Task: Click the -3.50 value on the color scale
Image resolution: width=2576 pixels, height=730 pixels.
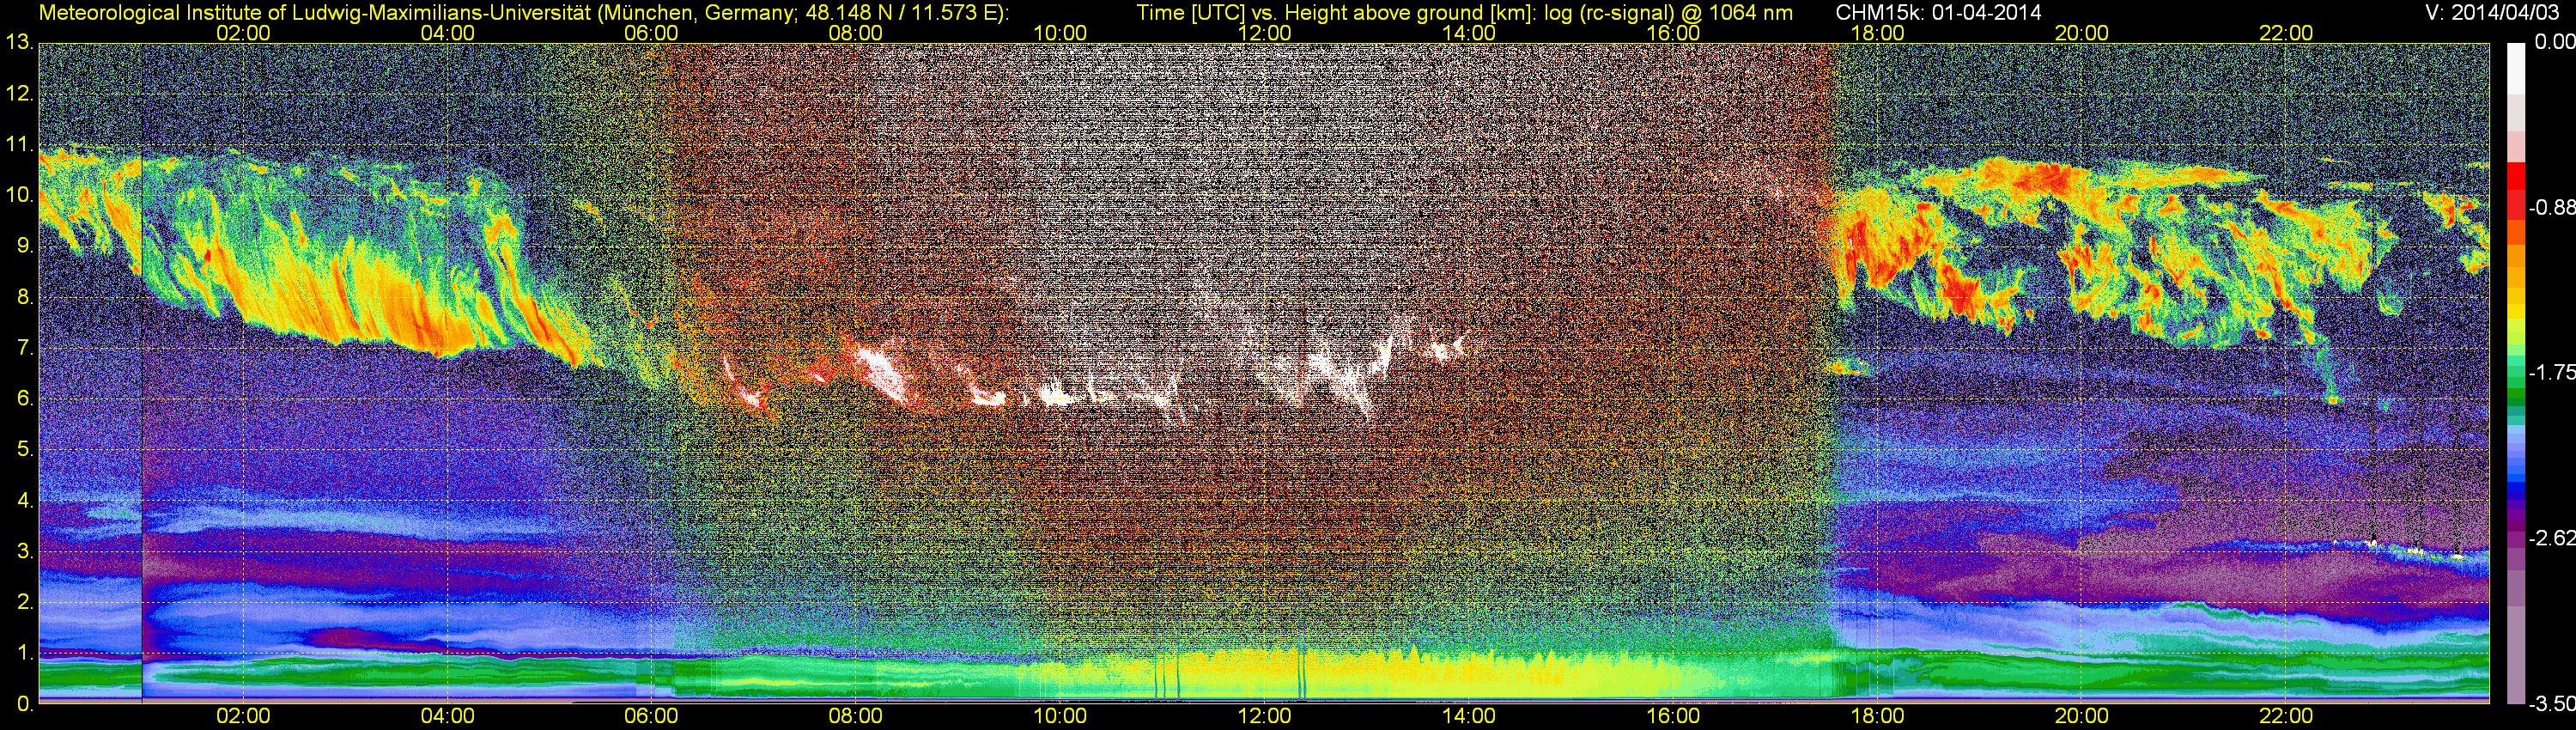Action: (2551, 704)
